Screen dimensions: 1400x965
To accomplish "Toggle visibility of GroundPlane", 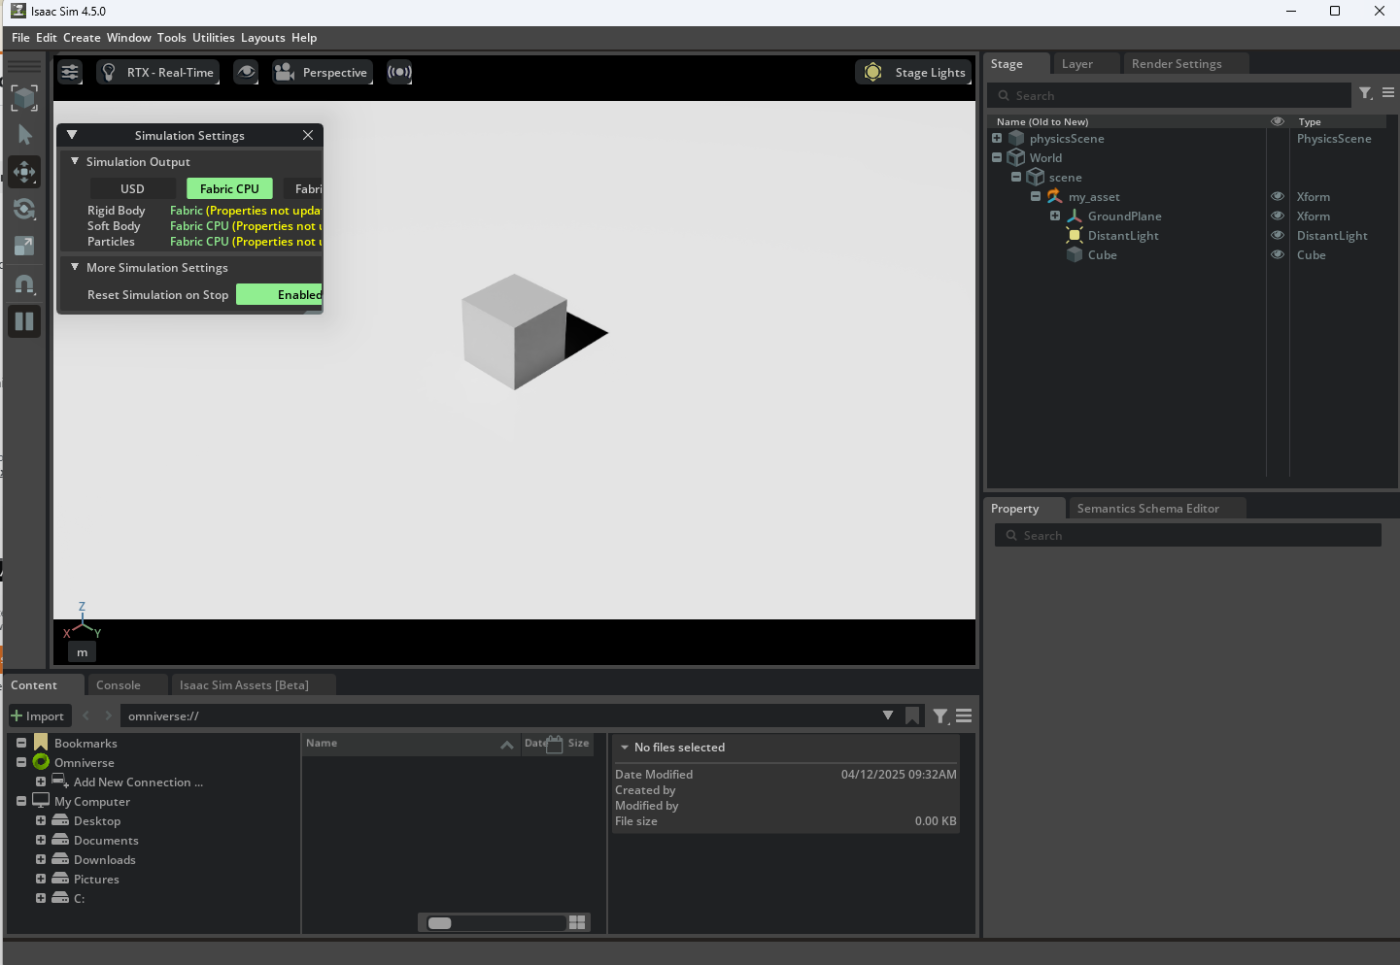I will pos(1277,216).
